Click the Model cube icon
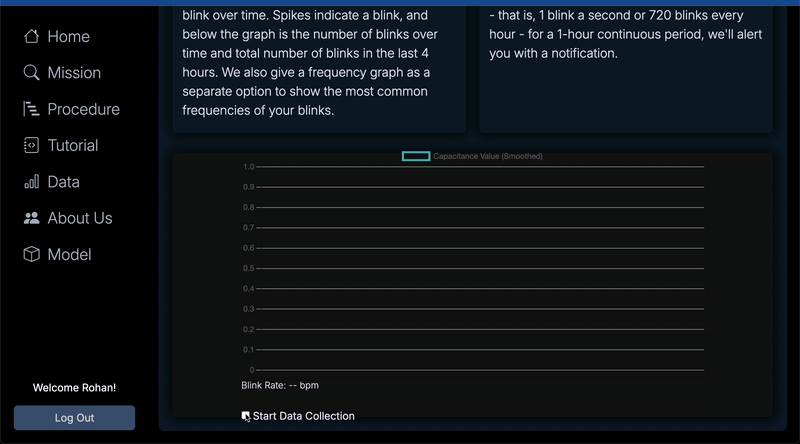The height and width of the screenshot is (444, 800). pos(32,255)
